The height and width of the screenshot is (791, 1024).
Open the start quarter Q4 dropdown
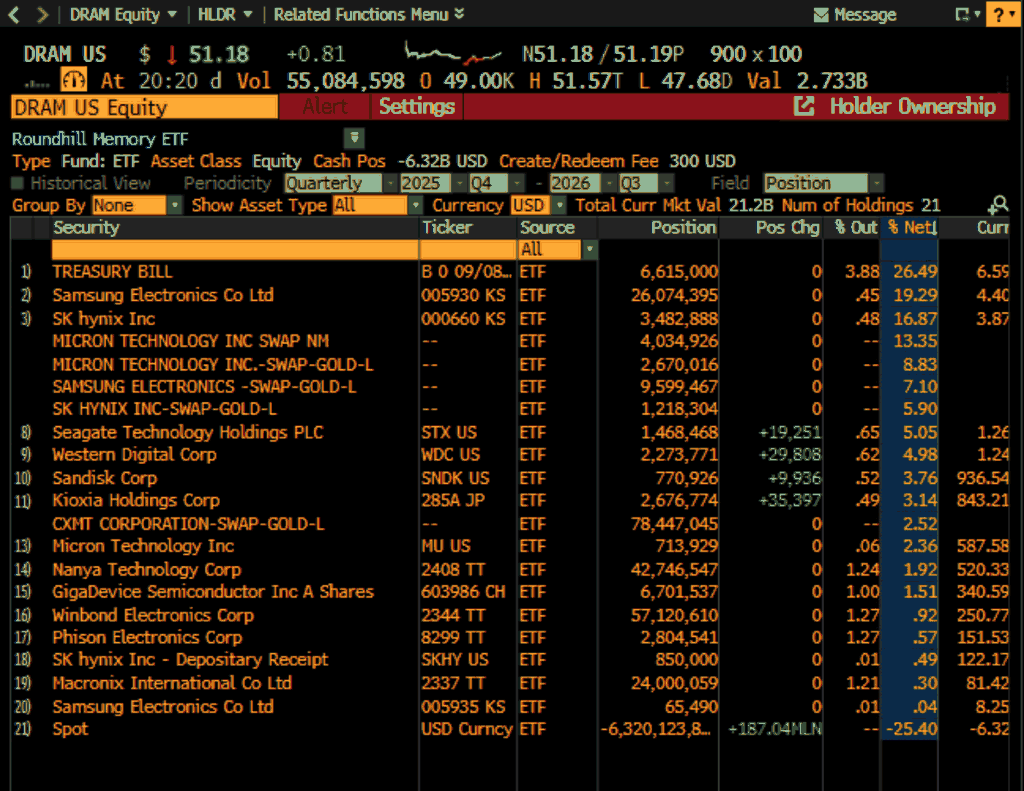(496, 183)
